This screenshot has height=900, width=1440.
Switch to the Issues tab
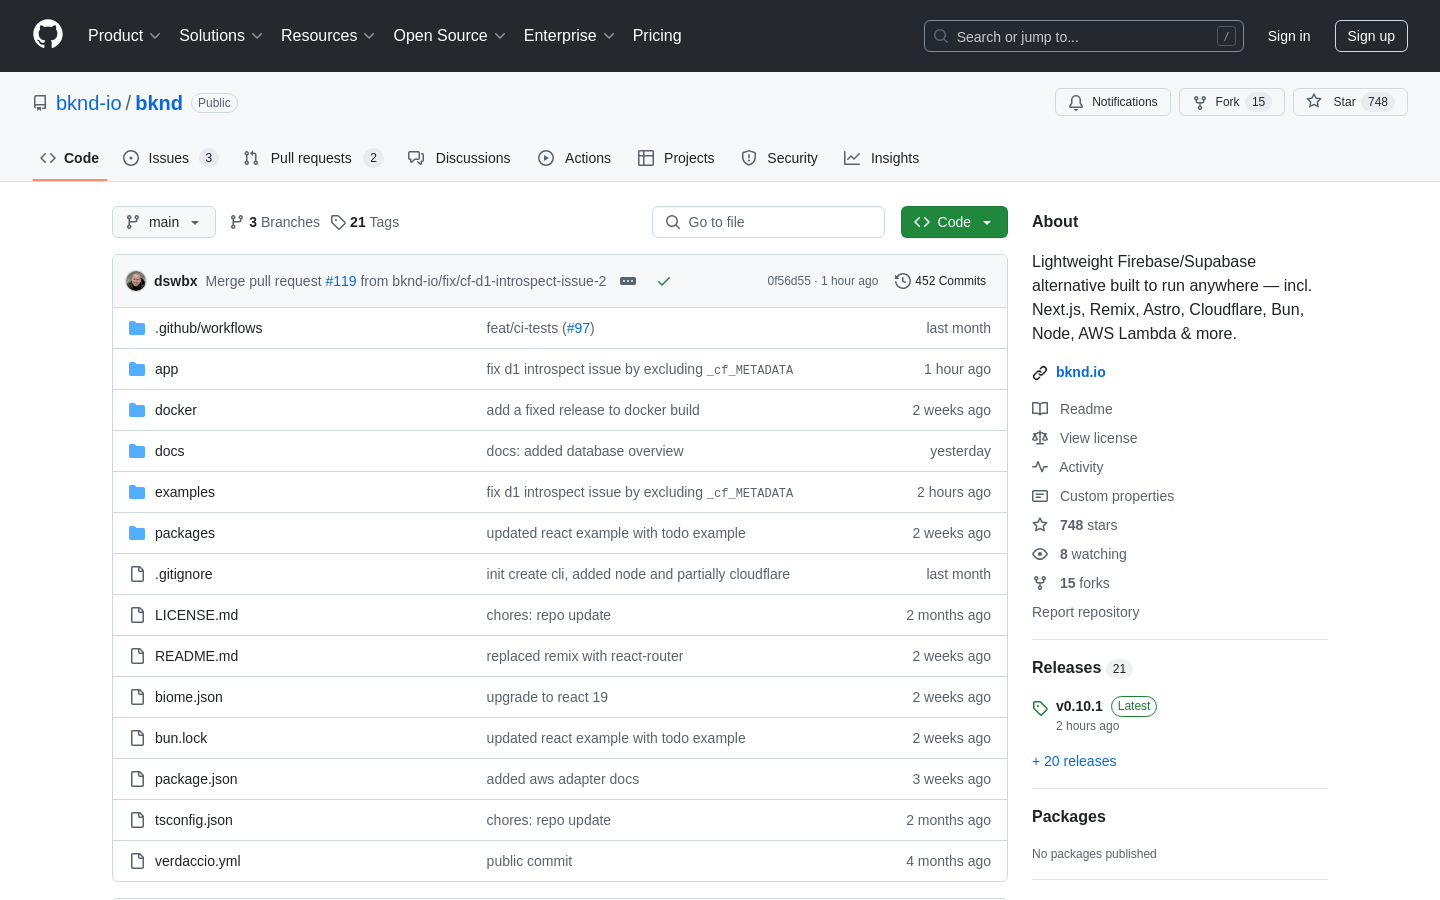click(170, 158)
